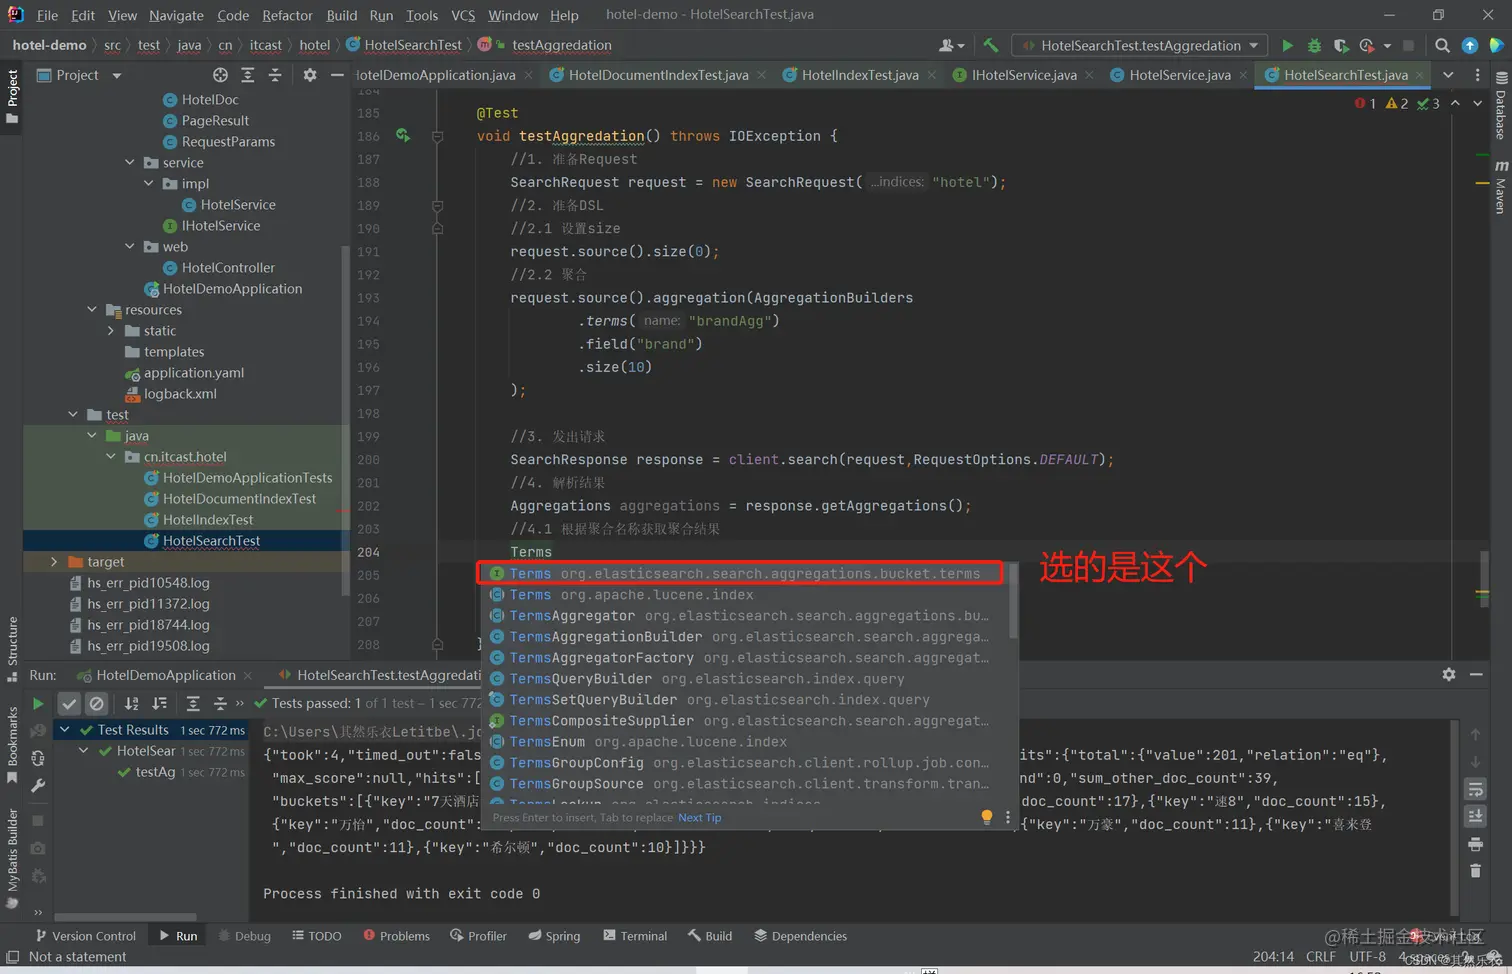Minimize the Run tool window

click(x=1476, y=675)
